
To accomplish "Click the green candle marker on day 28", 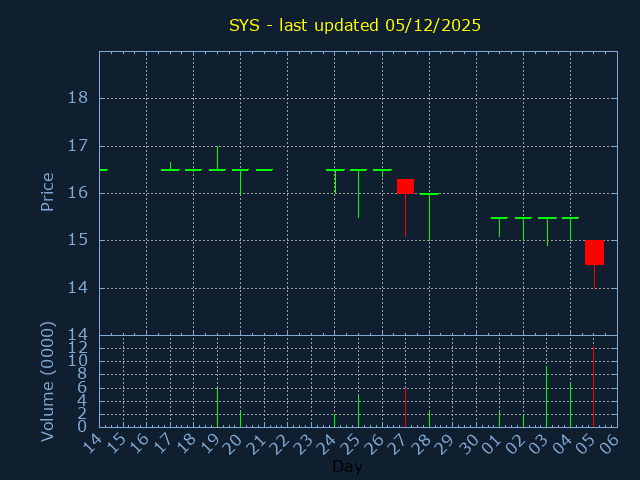I will pos(429,194).
